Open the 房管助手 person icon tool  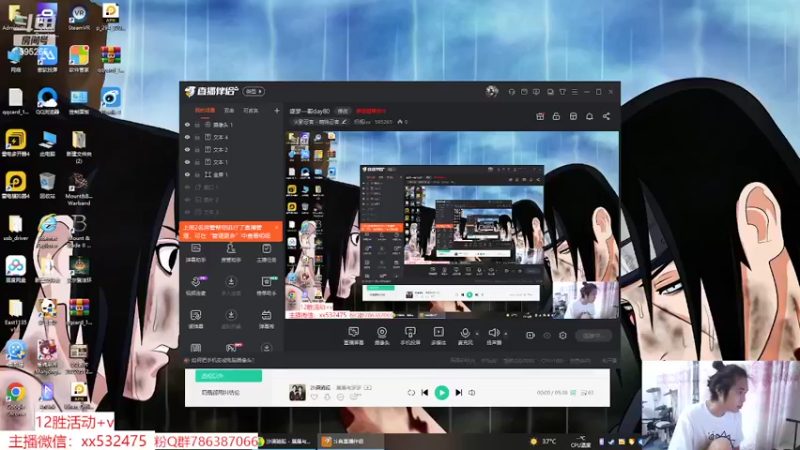pos(231,253)
